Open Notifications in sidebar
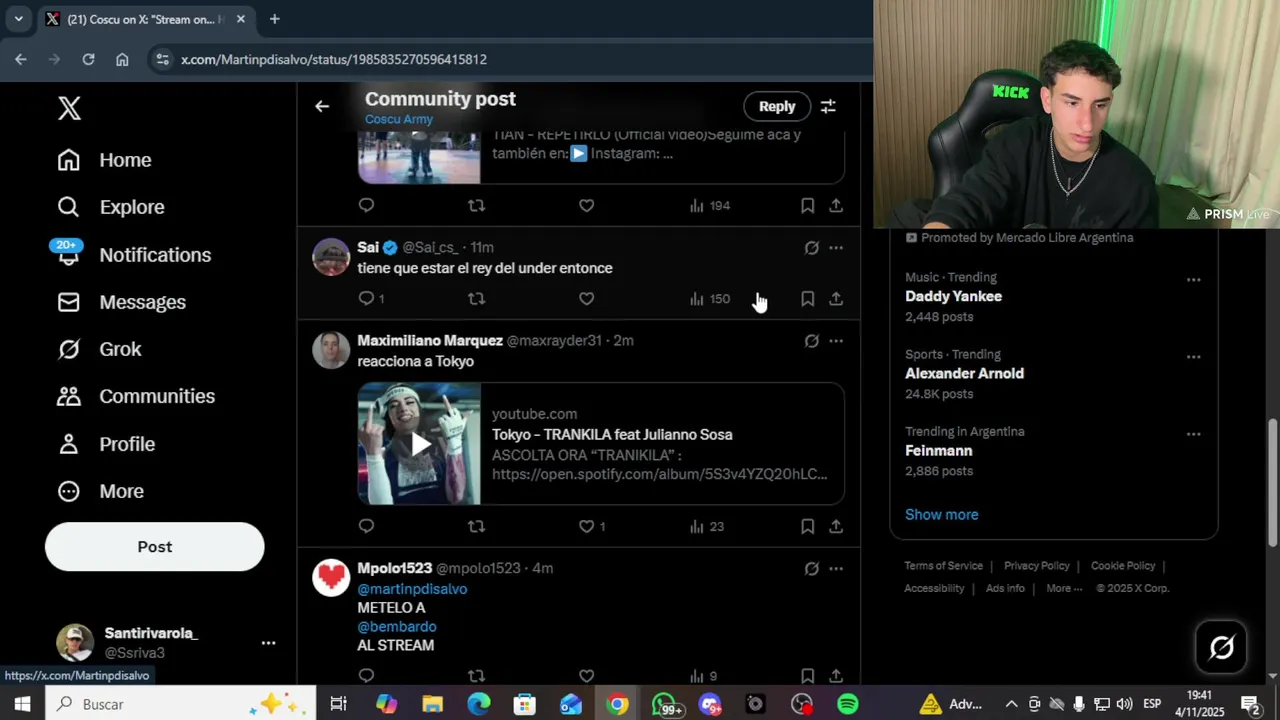Viewport: 1280px width, 720px height. (134, 255)
